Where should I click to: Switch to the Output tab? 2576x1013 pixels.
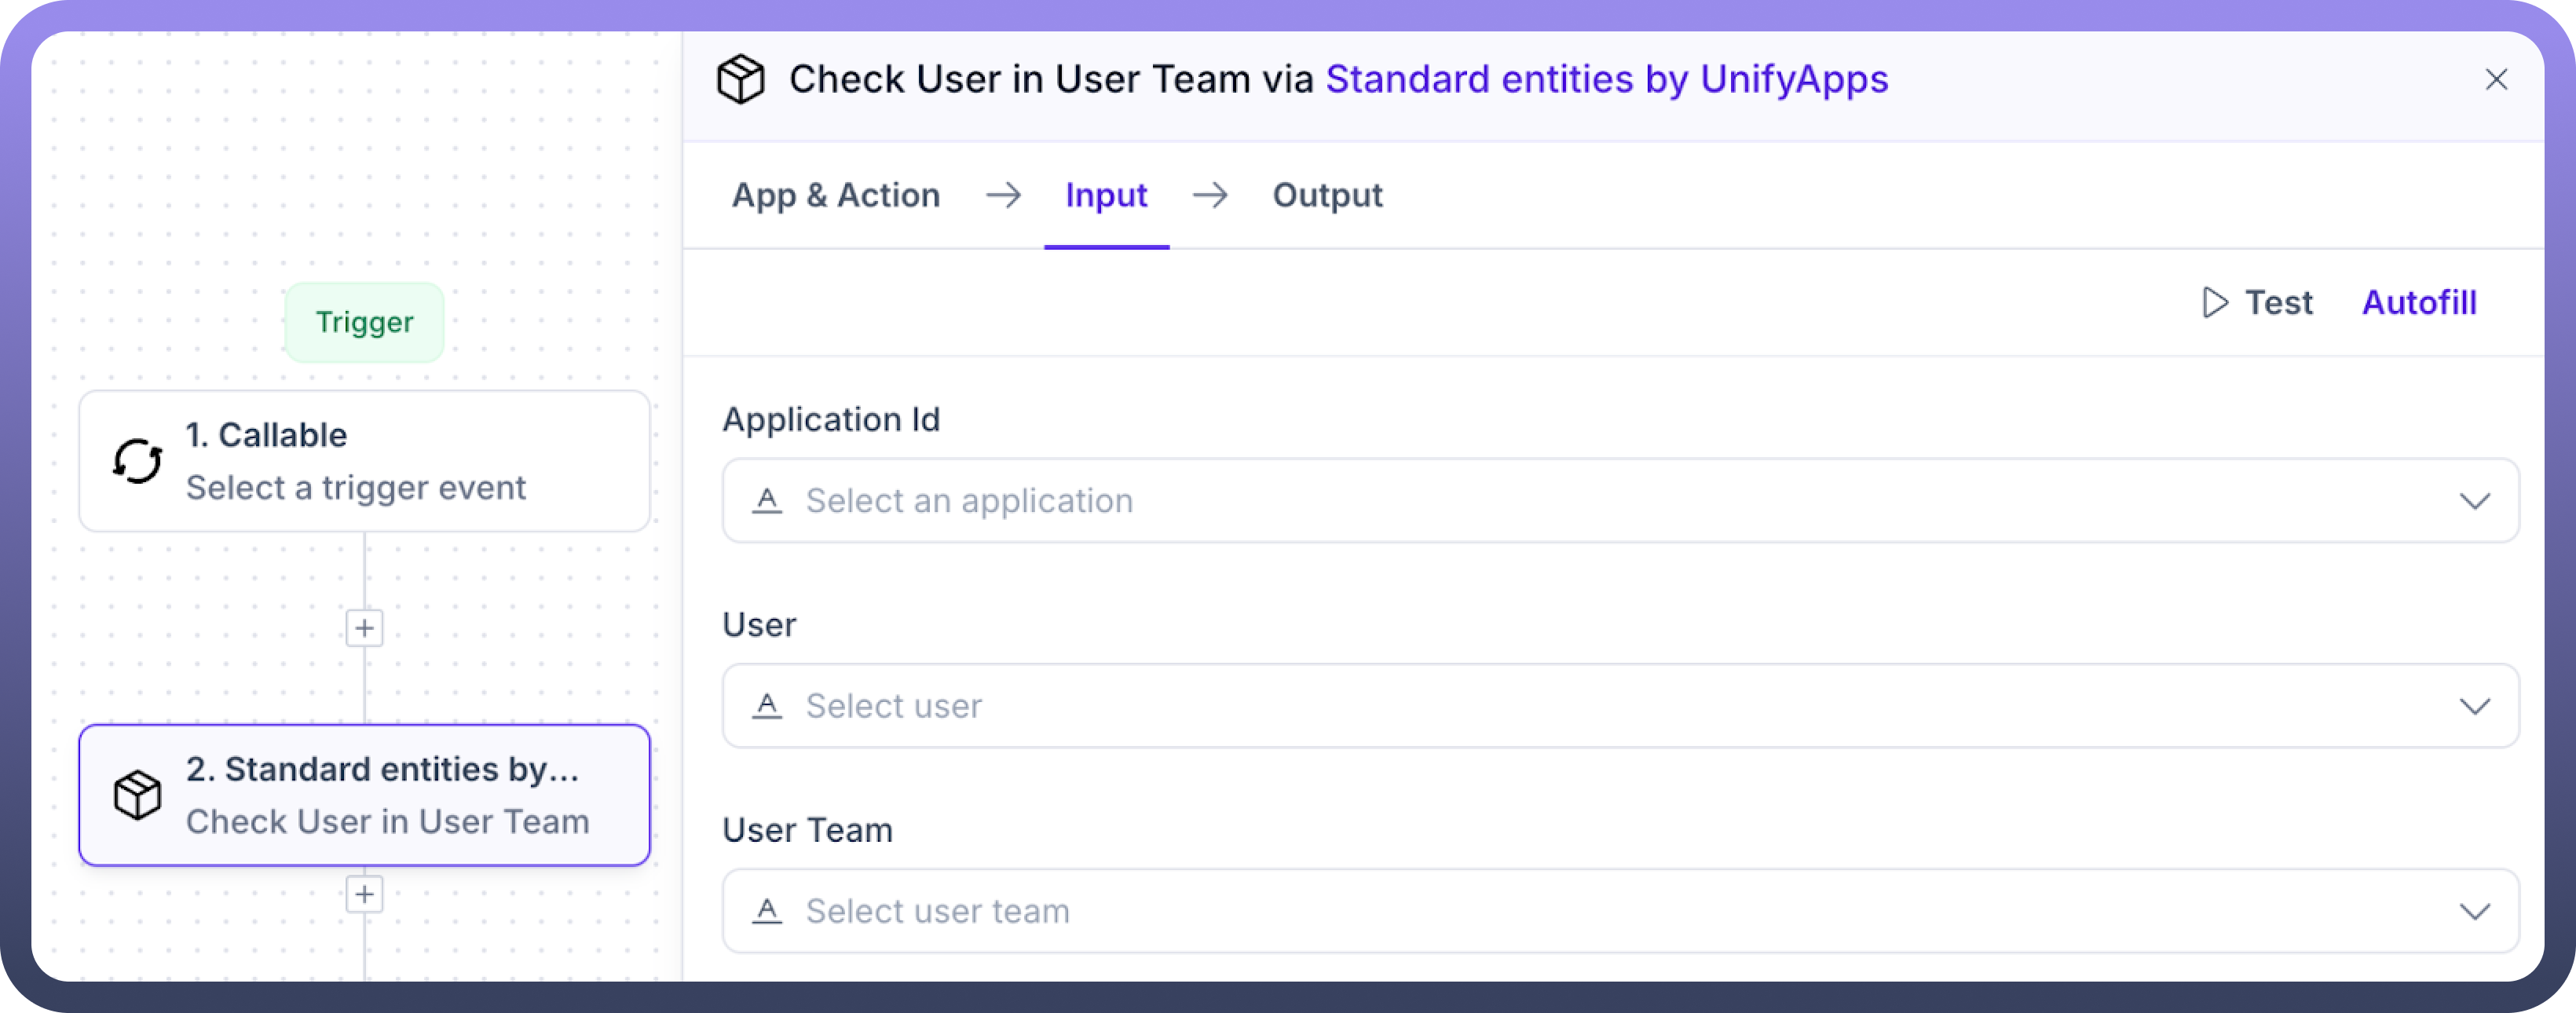click(1327, 195)
